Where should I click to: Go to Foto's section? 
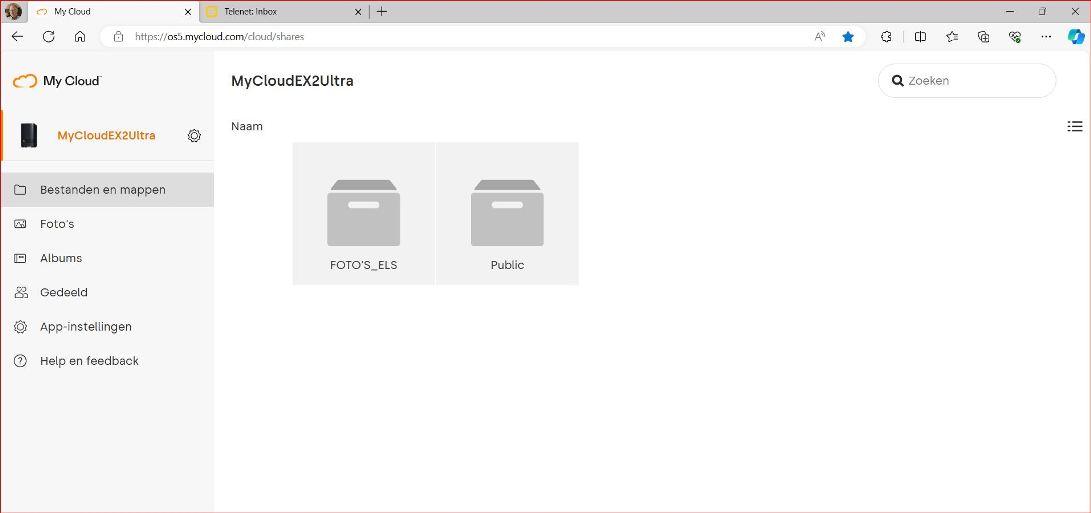pos(57,224)
